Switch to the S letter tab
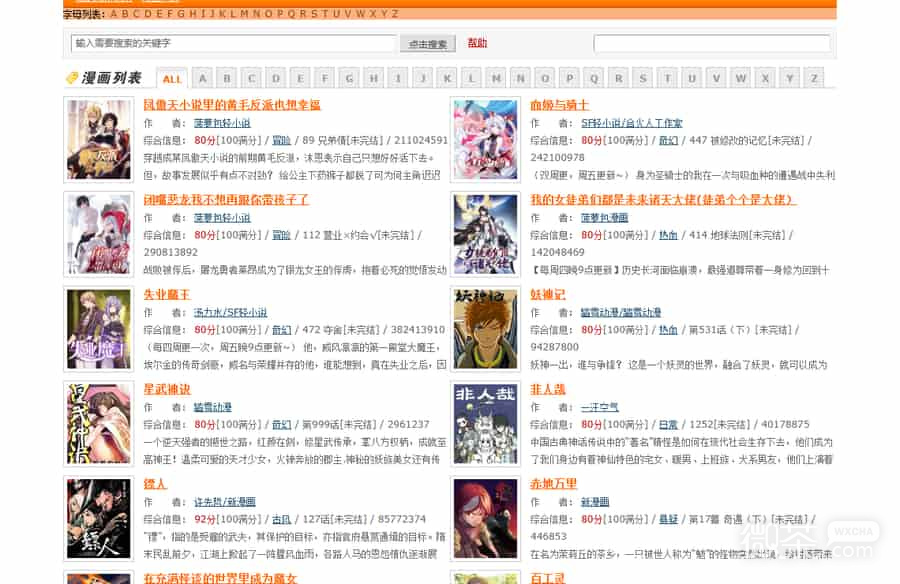900x584 pixels. [643, 78]
